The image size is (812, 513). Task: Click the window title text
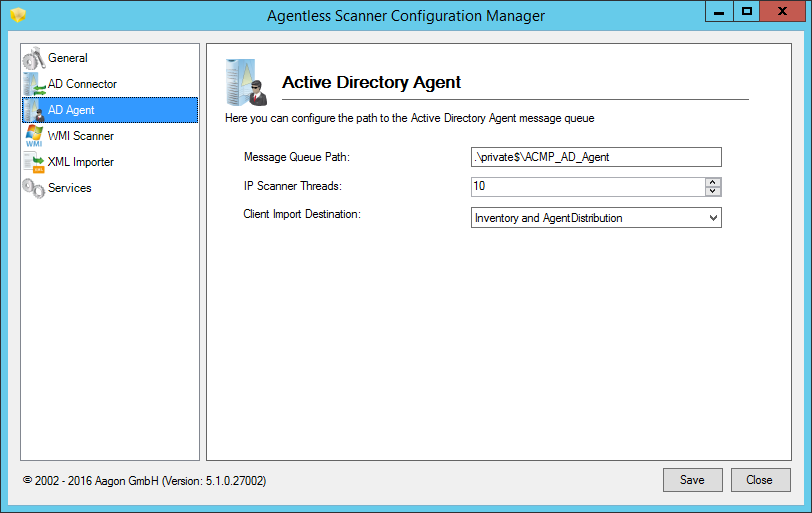[406, 16]
